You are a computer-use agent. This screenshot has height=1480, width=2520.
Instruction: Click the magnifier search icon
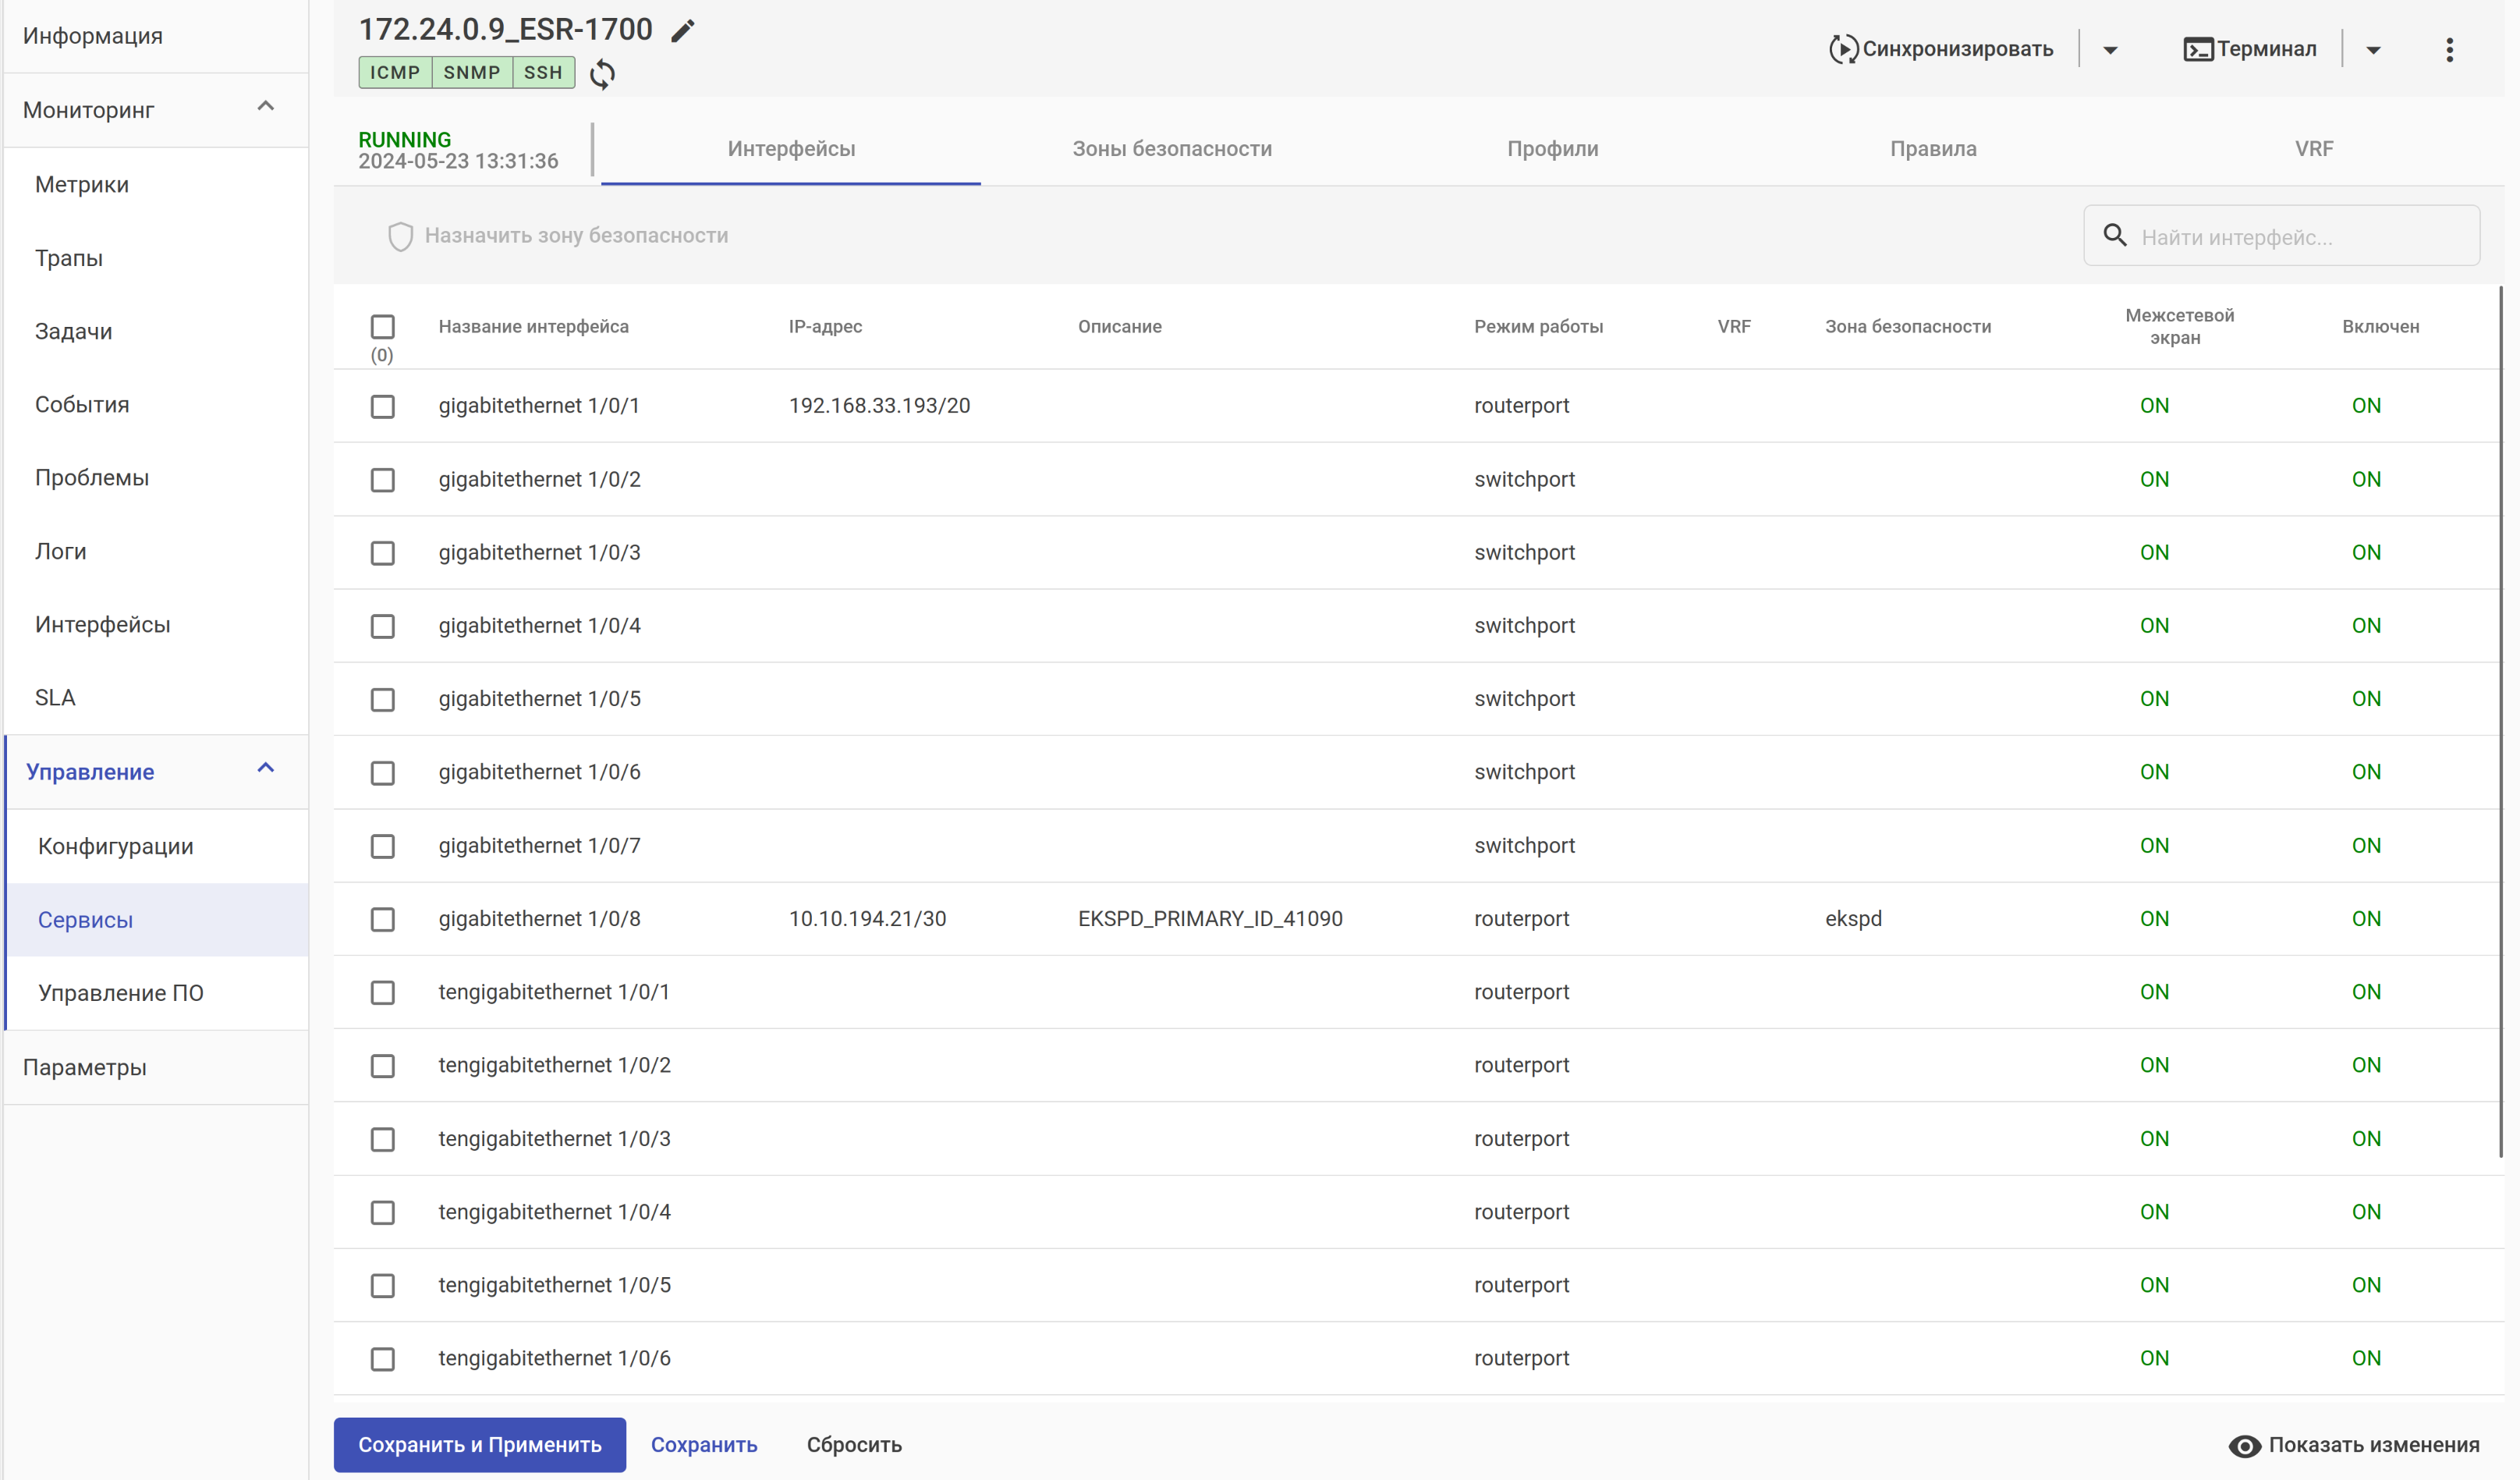[x=2114, y=235]
